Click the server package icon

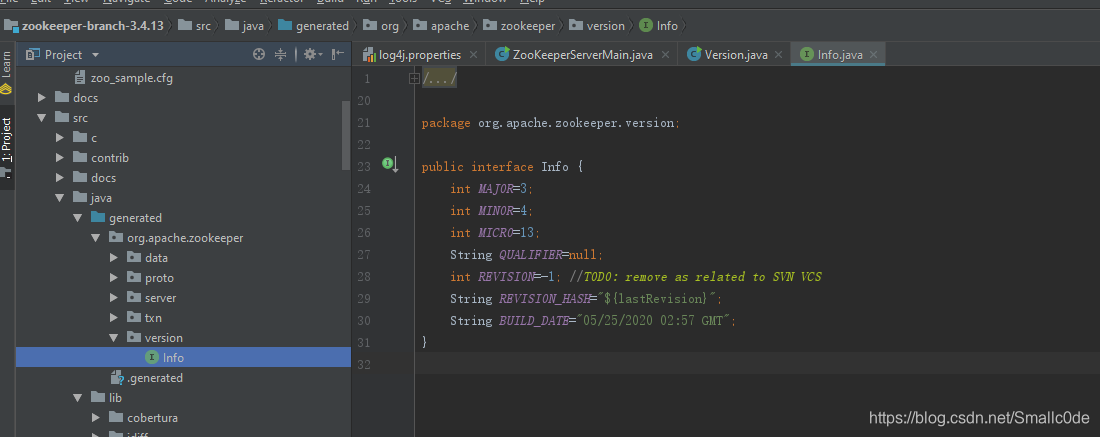click(x=134, y=297)
